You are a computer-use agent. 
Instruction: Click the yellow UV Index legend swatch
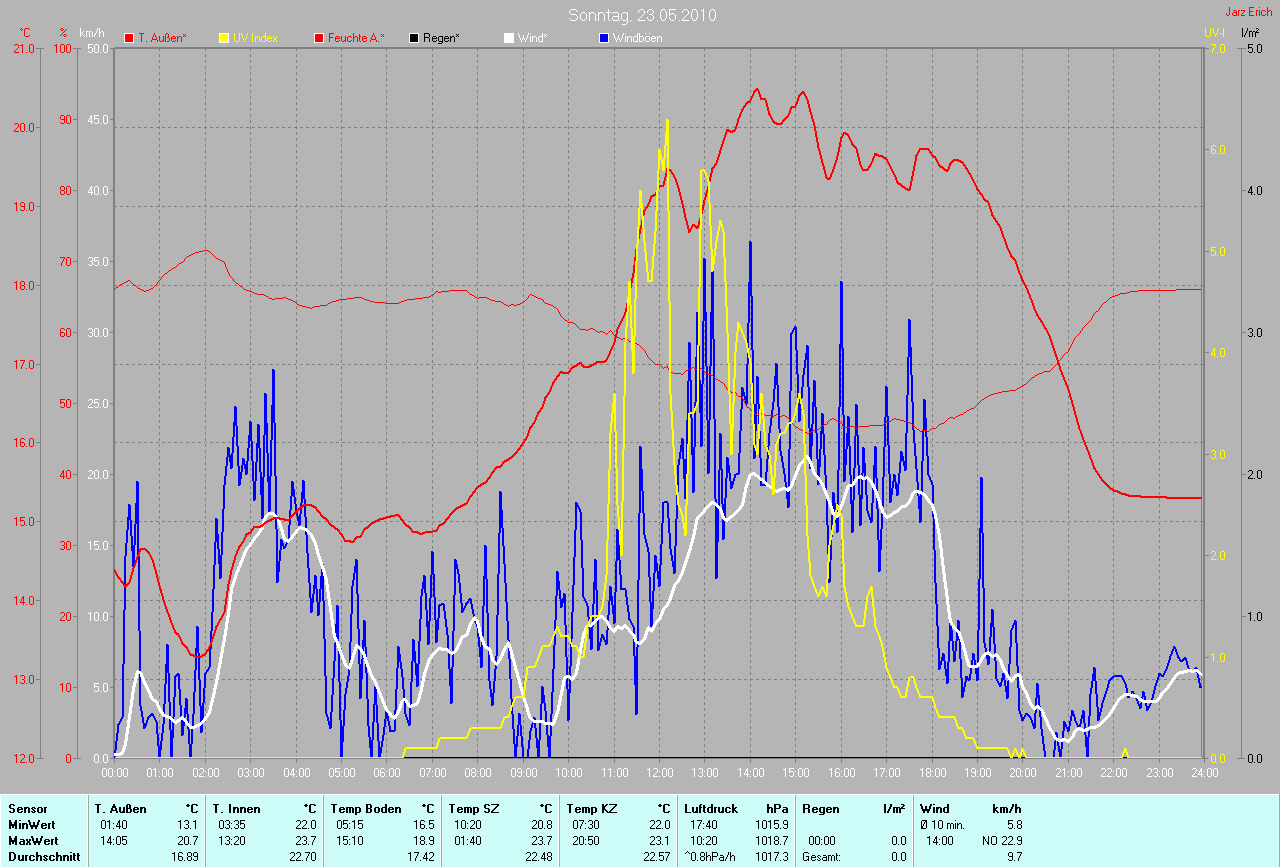tap(225, 38)
